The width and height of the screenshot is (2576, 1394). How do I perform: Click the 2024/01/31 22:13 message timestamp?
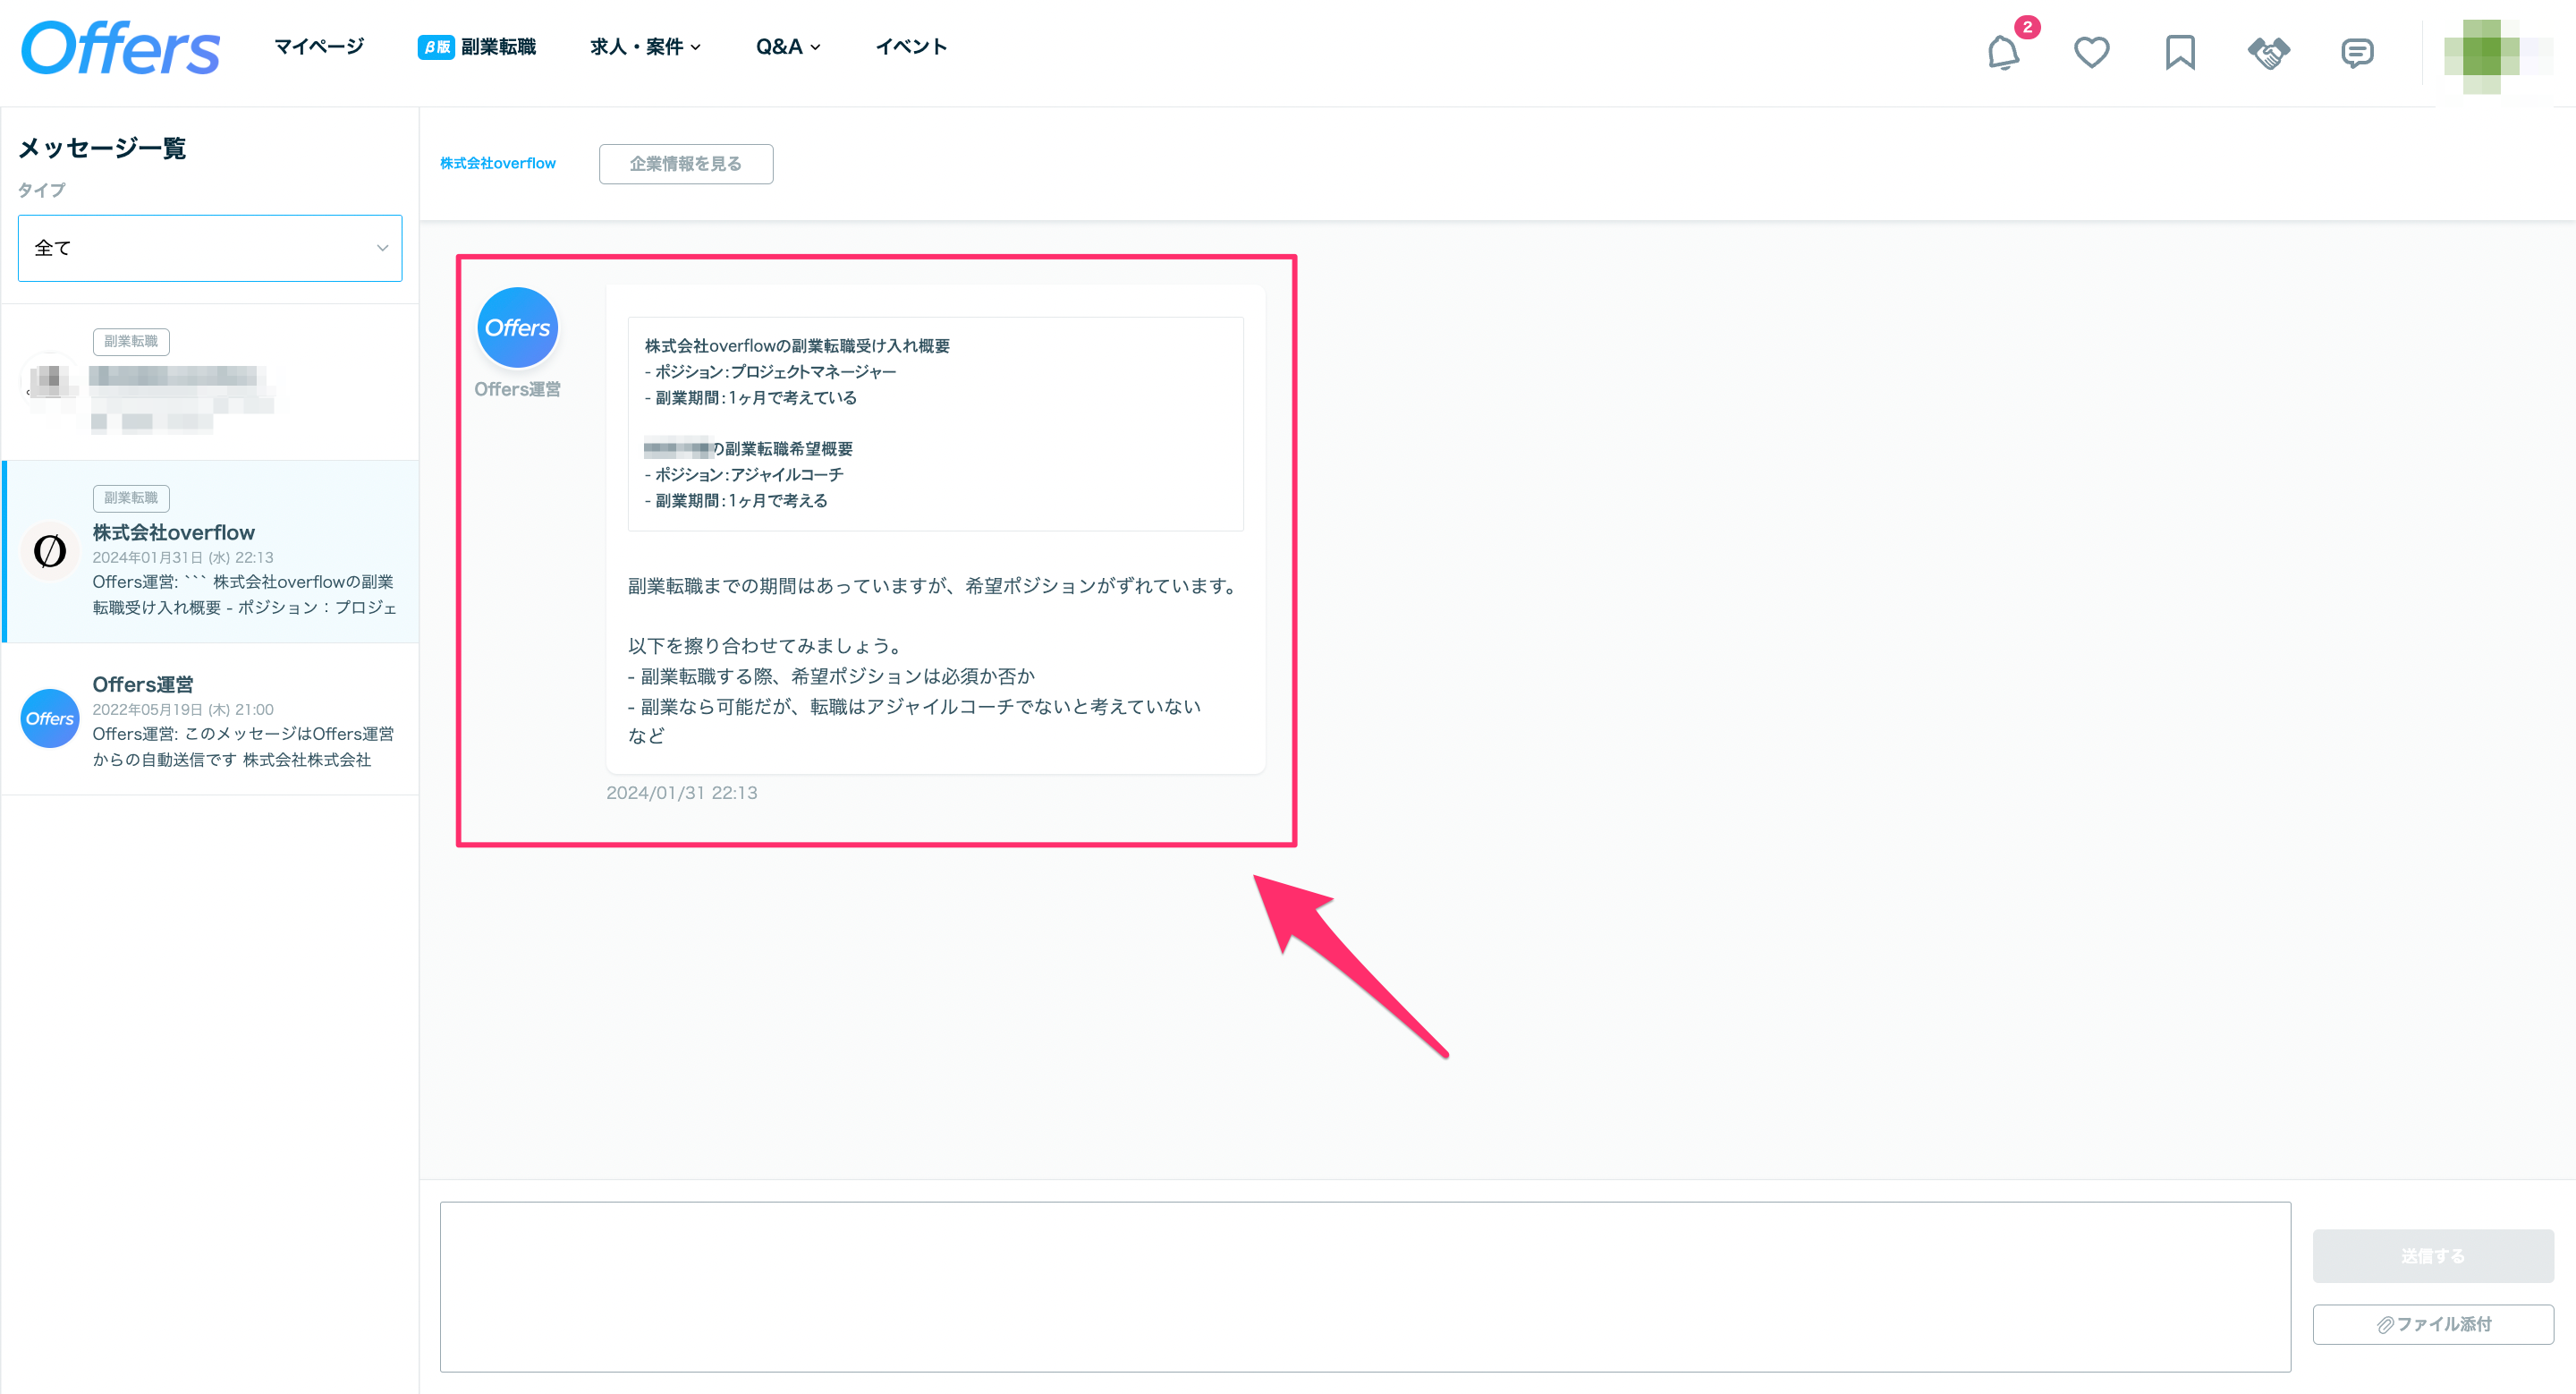point(682,793)
